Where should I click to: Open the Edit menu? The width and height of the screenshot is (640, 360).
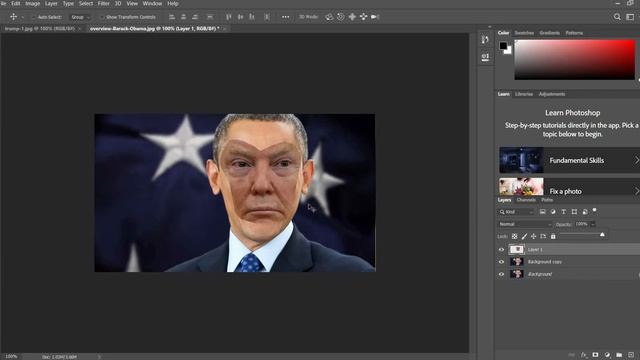[16, 3]
